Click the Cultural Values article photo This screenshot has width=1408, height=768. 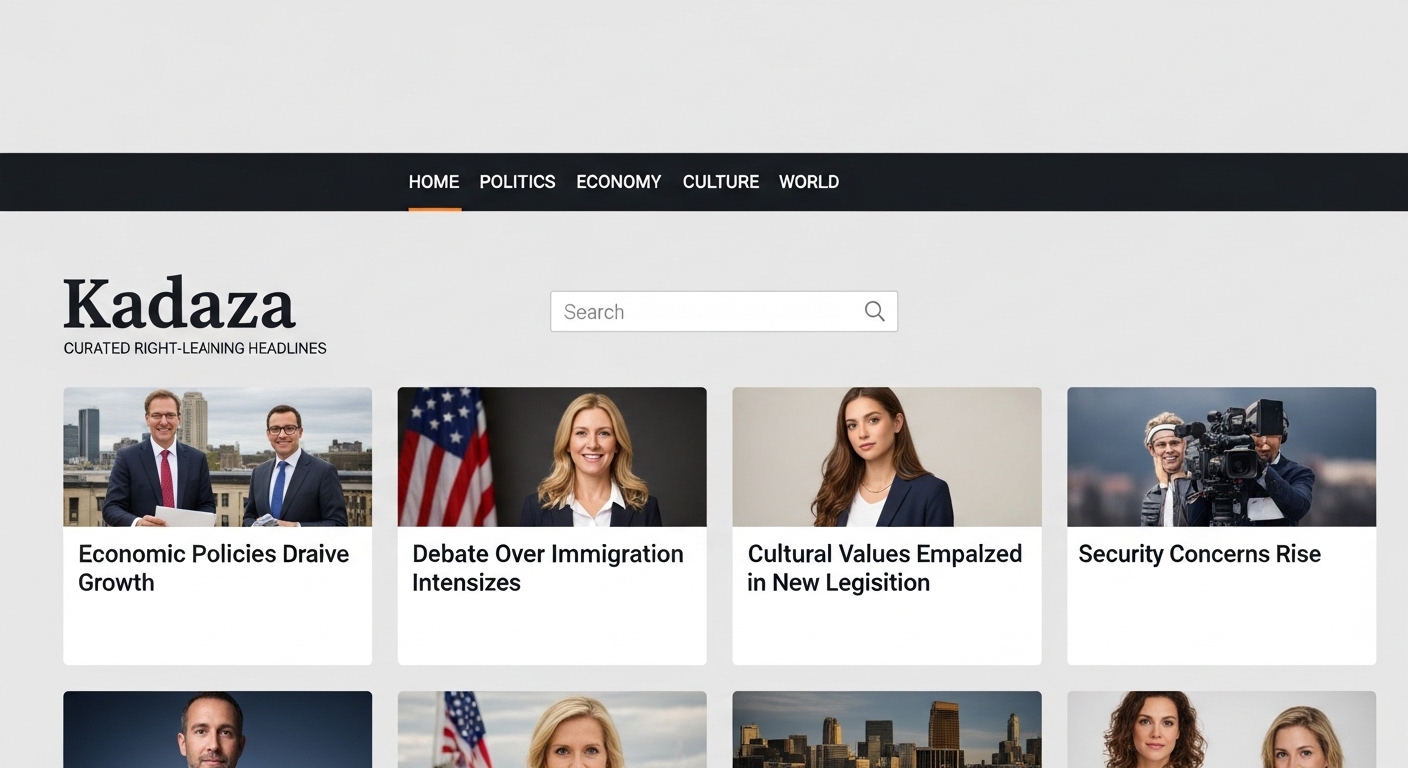click(886, 456)
